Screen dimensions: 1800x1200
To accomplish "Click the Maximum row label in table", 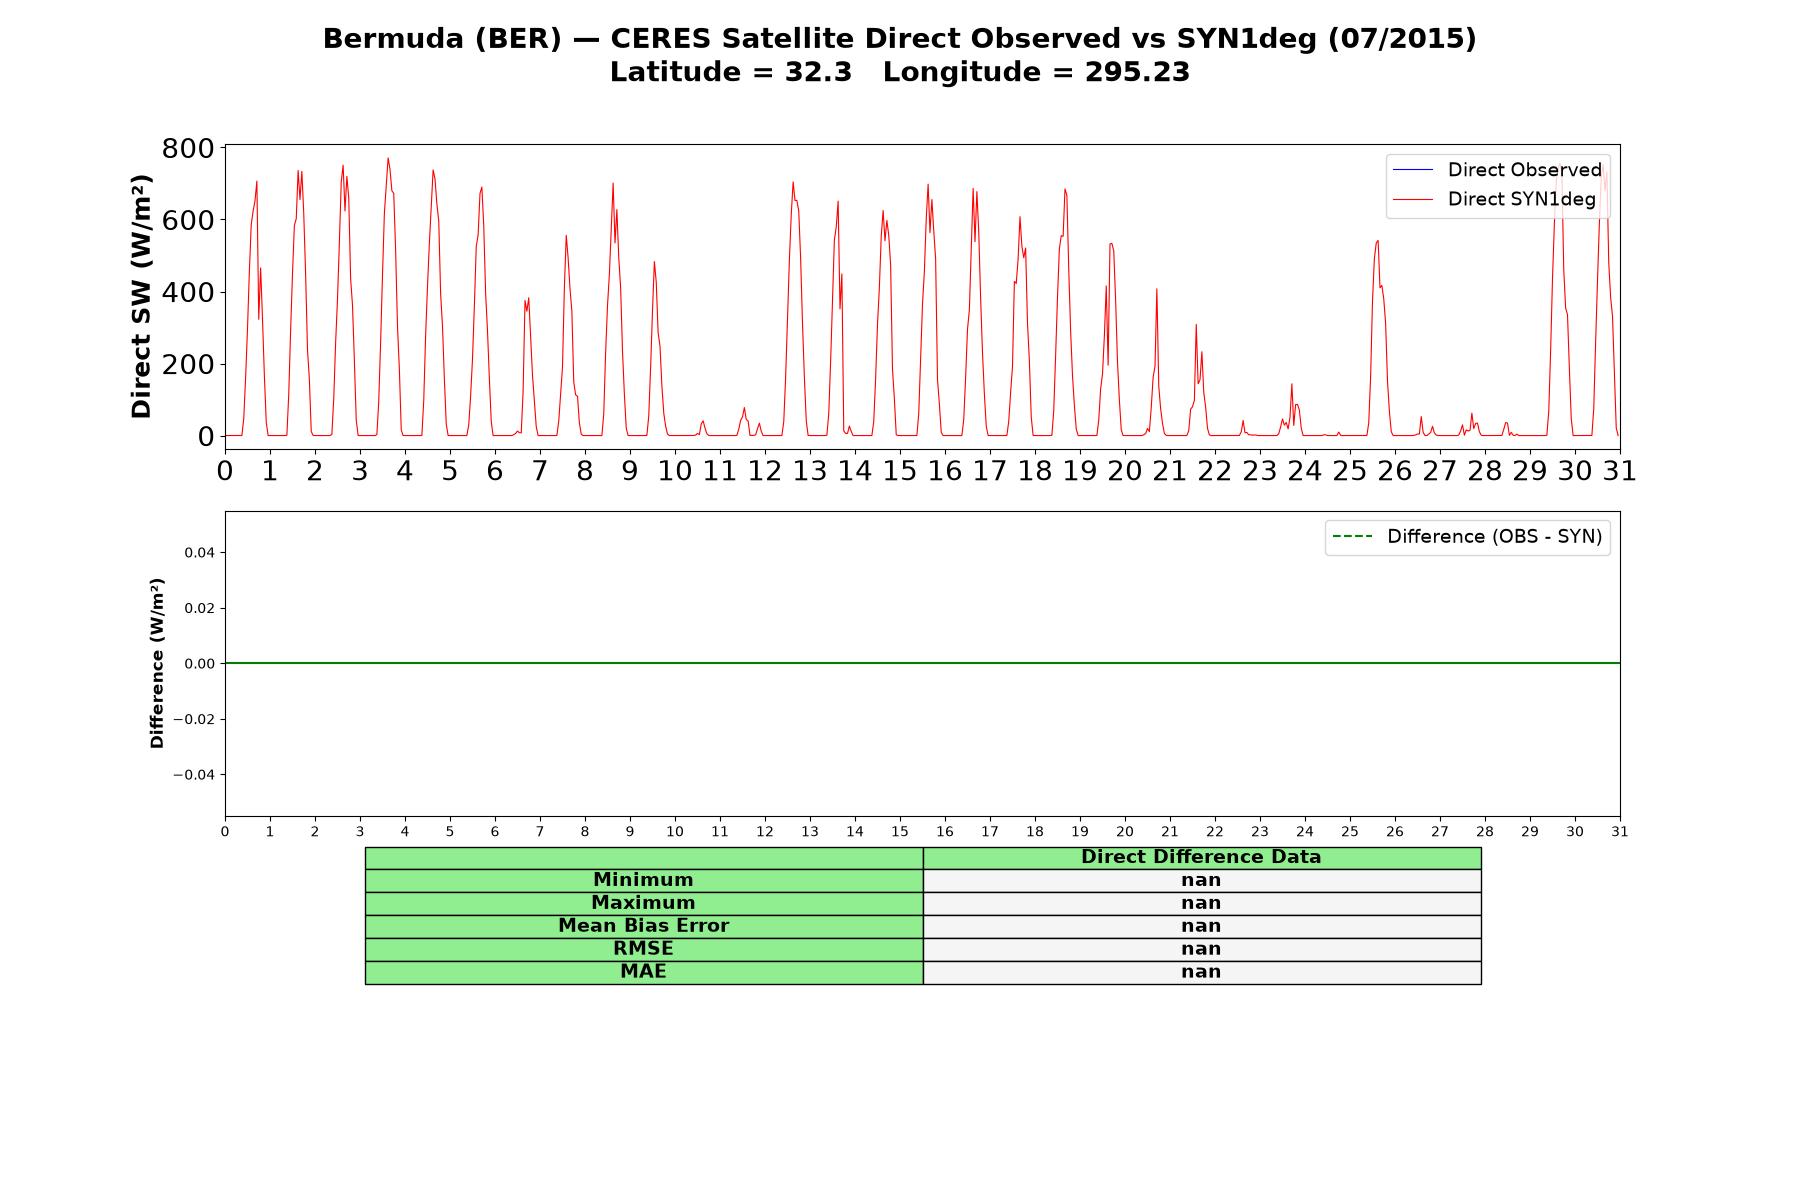I will [643, 903].
